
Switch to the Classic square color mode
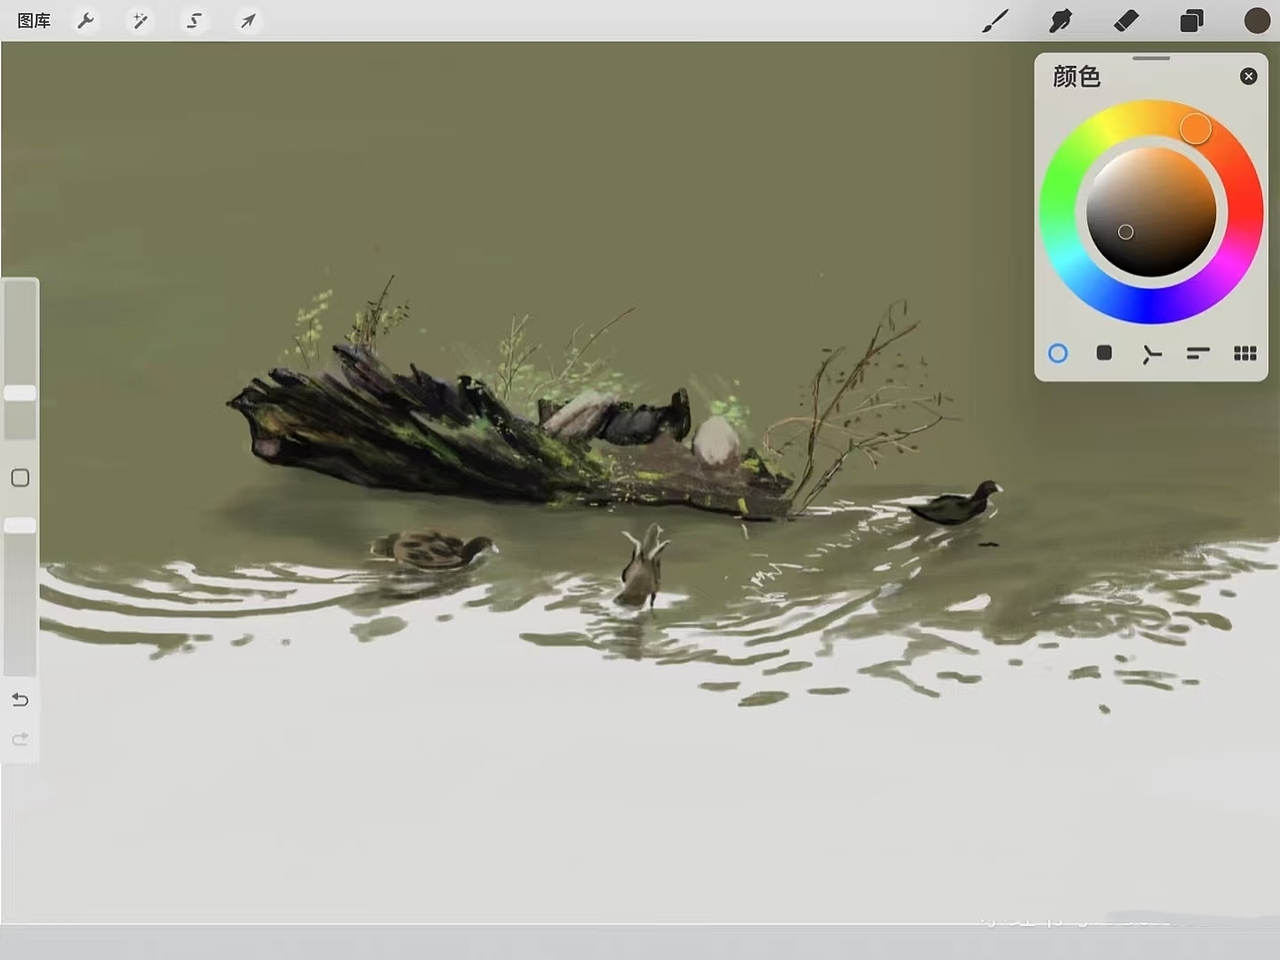click(x=1104, y=353)
